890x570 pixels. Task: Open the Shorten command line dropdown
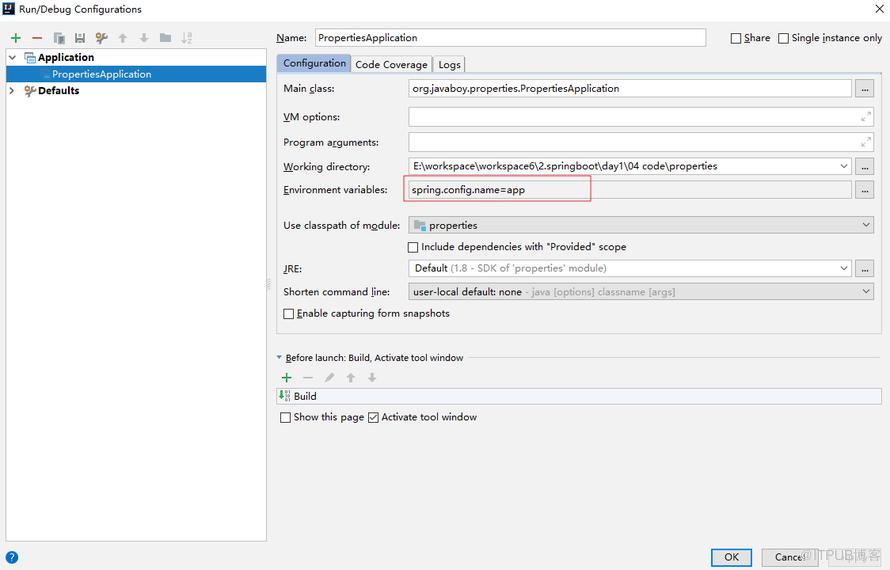click(x=866, y=292)
